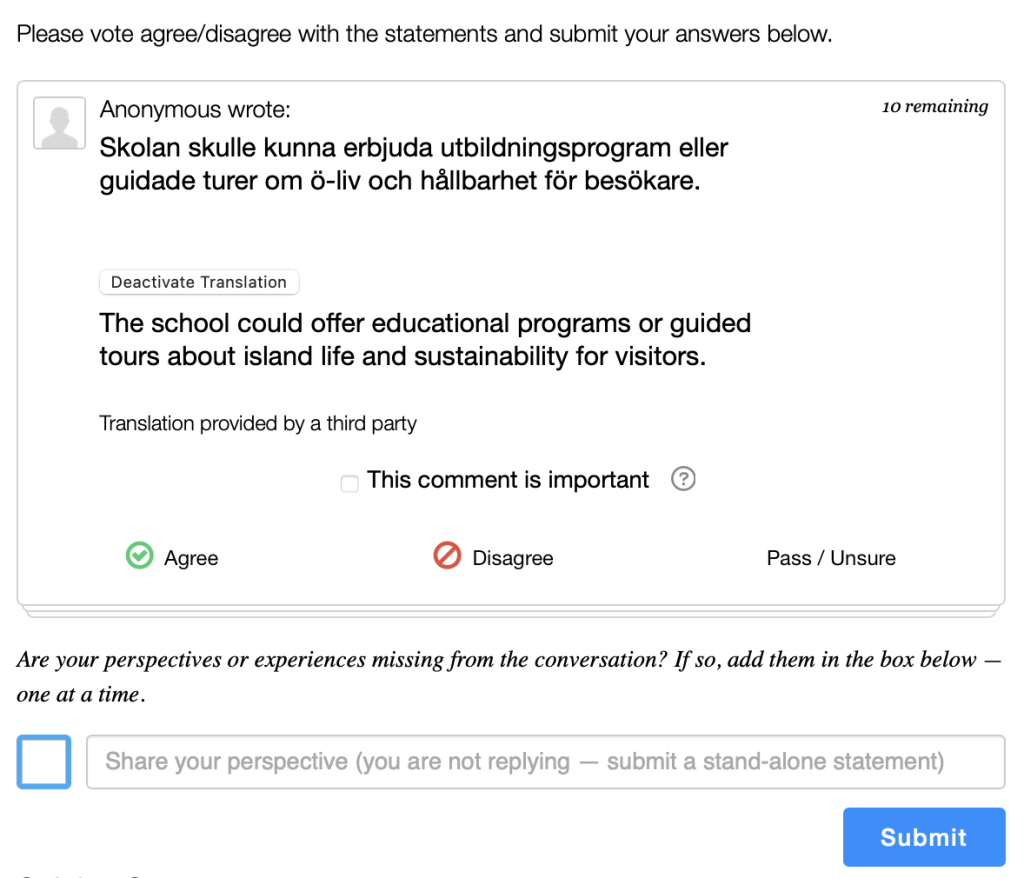The height and width of the screenshot is (878, 1024).
Task: Click the blue Submit button
Action: (923, 837)
